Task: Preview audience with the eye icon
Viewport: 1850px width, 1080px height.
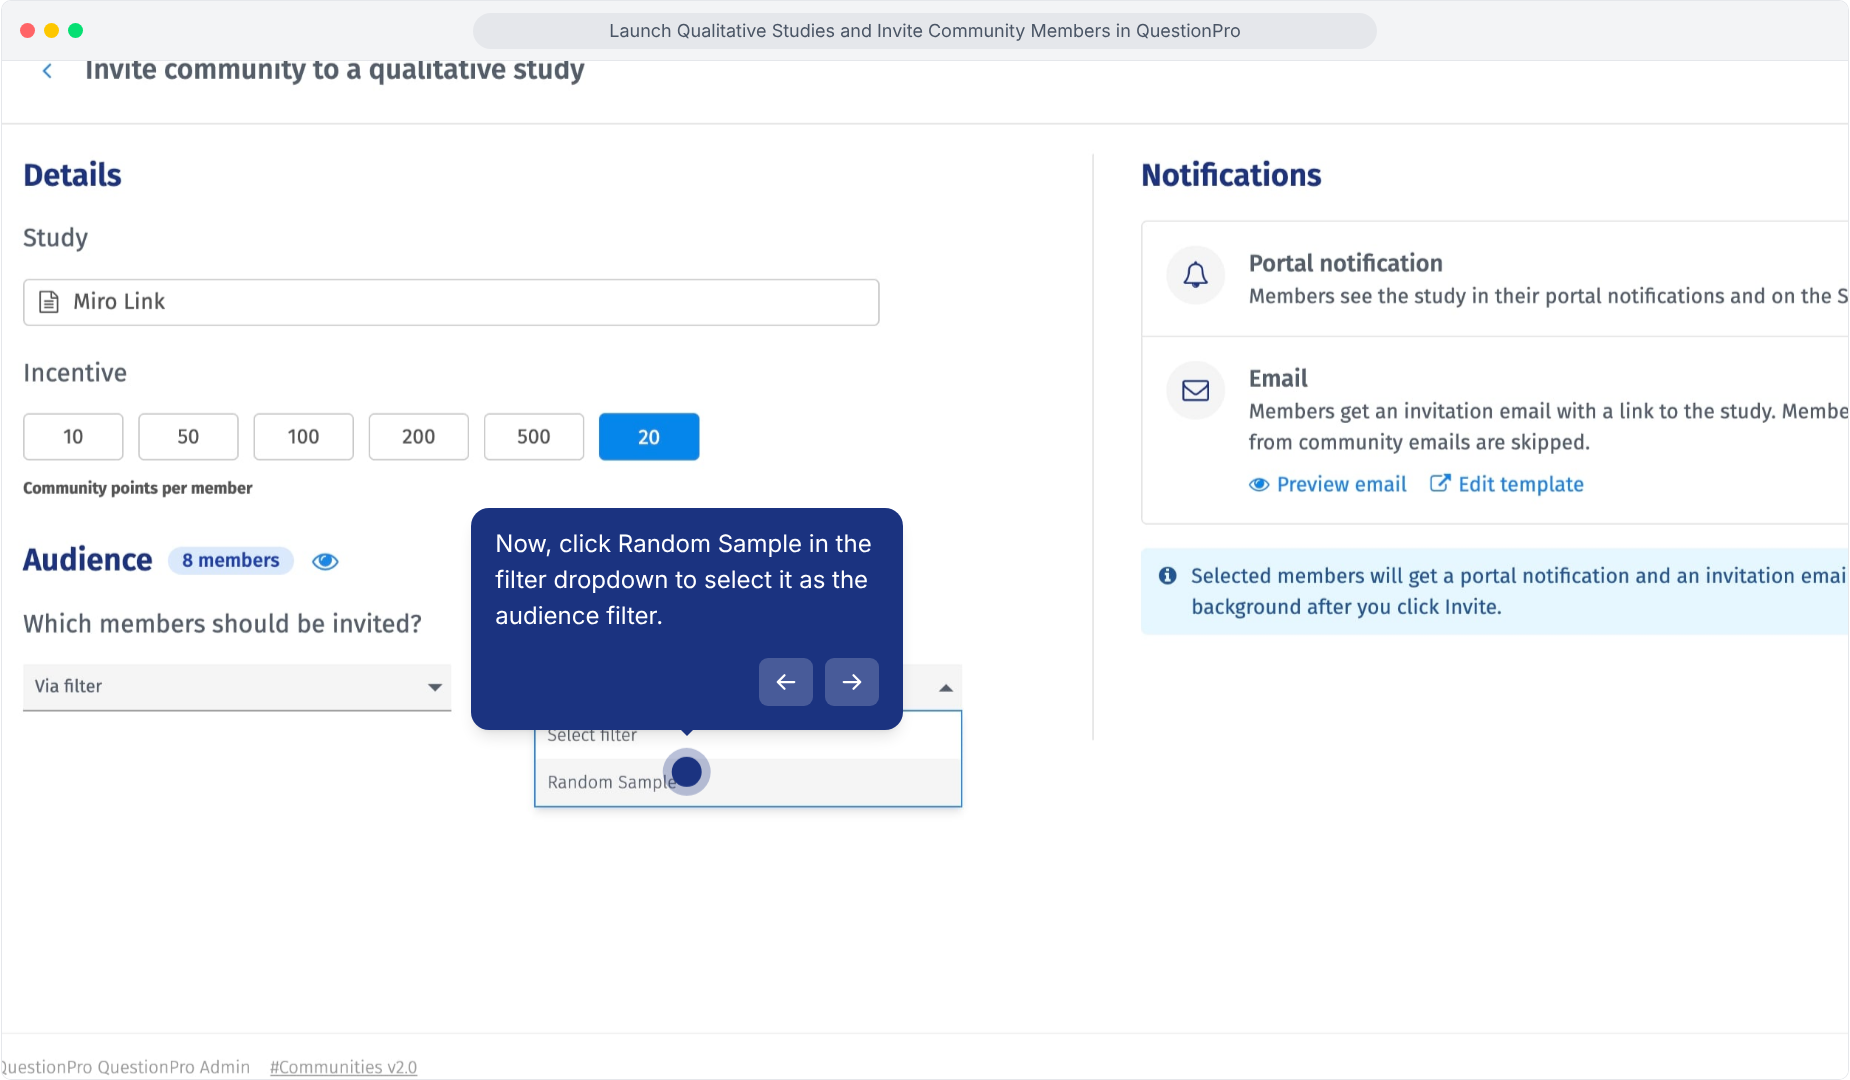Action: point(325,562)
